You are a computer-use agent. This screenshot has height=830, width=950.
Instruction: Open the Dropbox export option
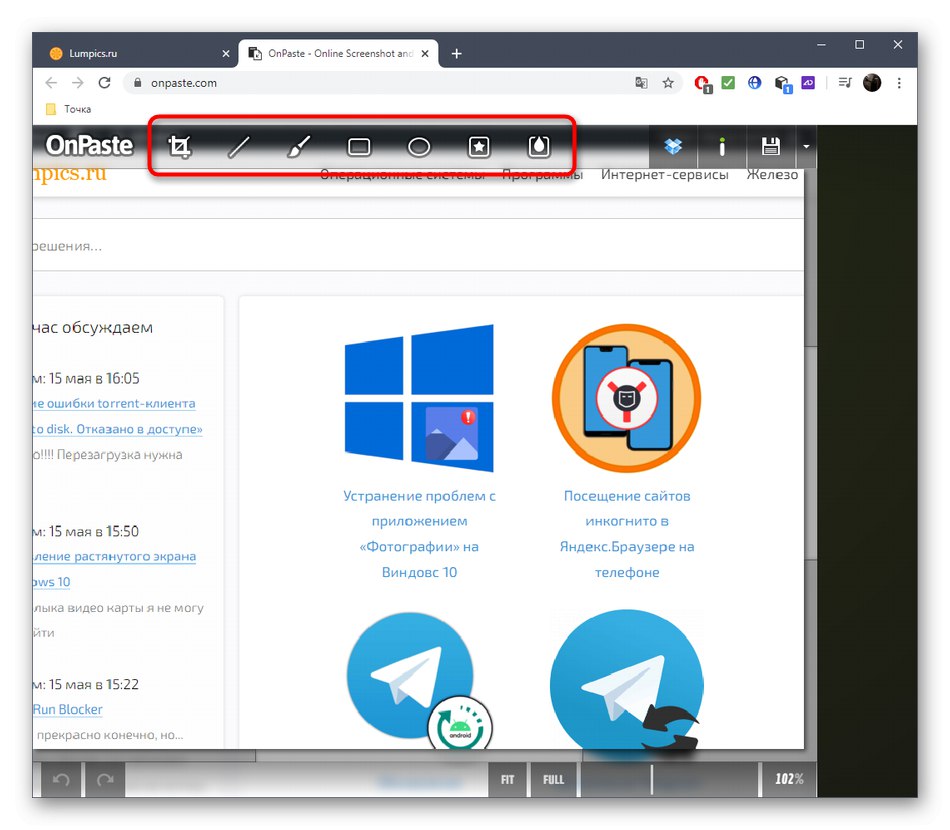click(672, 146)
